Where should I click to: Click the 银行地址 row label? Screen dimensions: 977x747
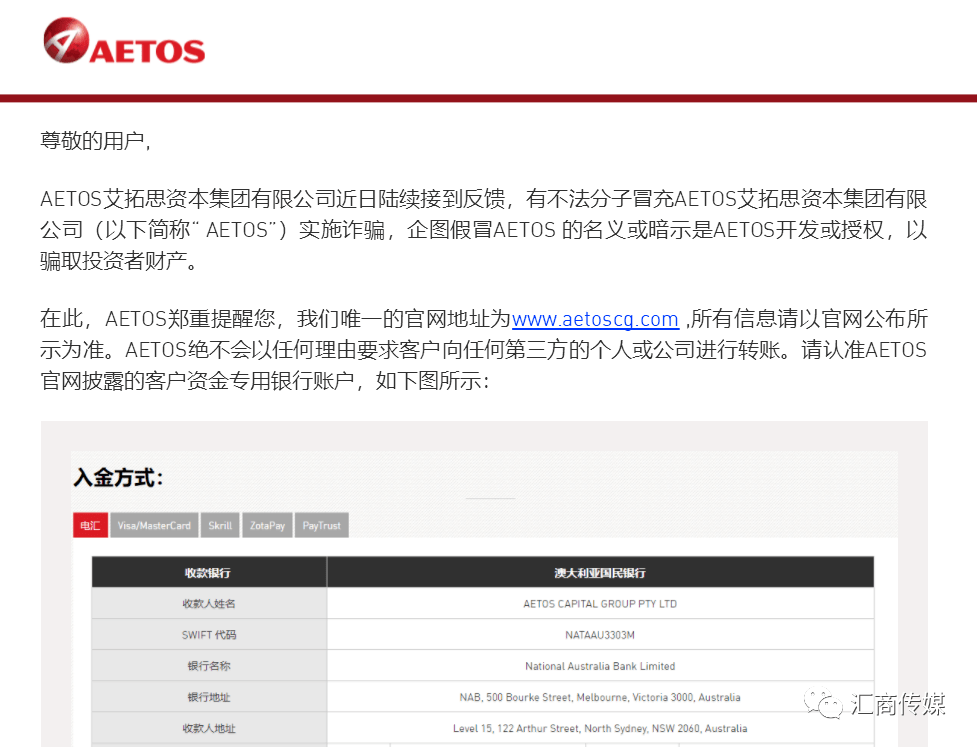point(209,697)
